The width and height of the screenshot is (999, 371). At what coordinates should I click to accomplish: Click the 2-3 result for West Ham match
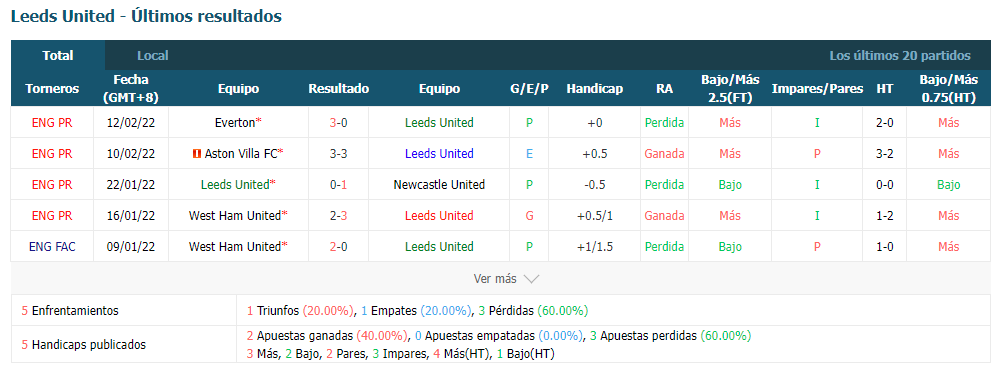coord(338,215)
